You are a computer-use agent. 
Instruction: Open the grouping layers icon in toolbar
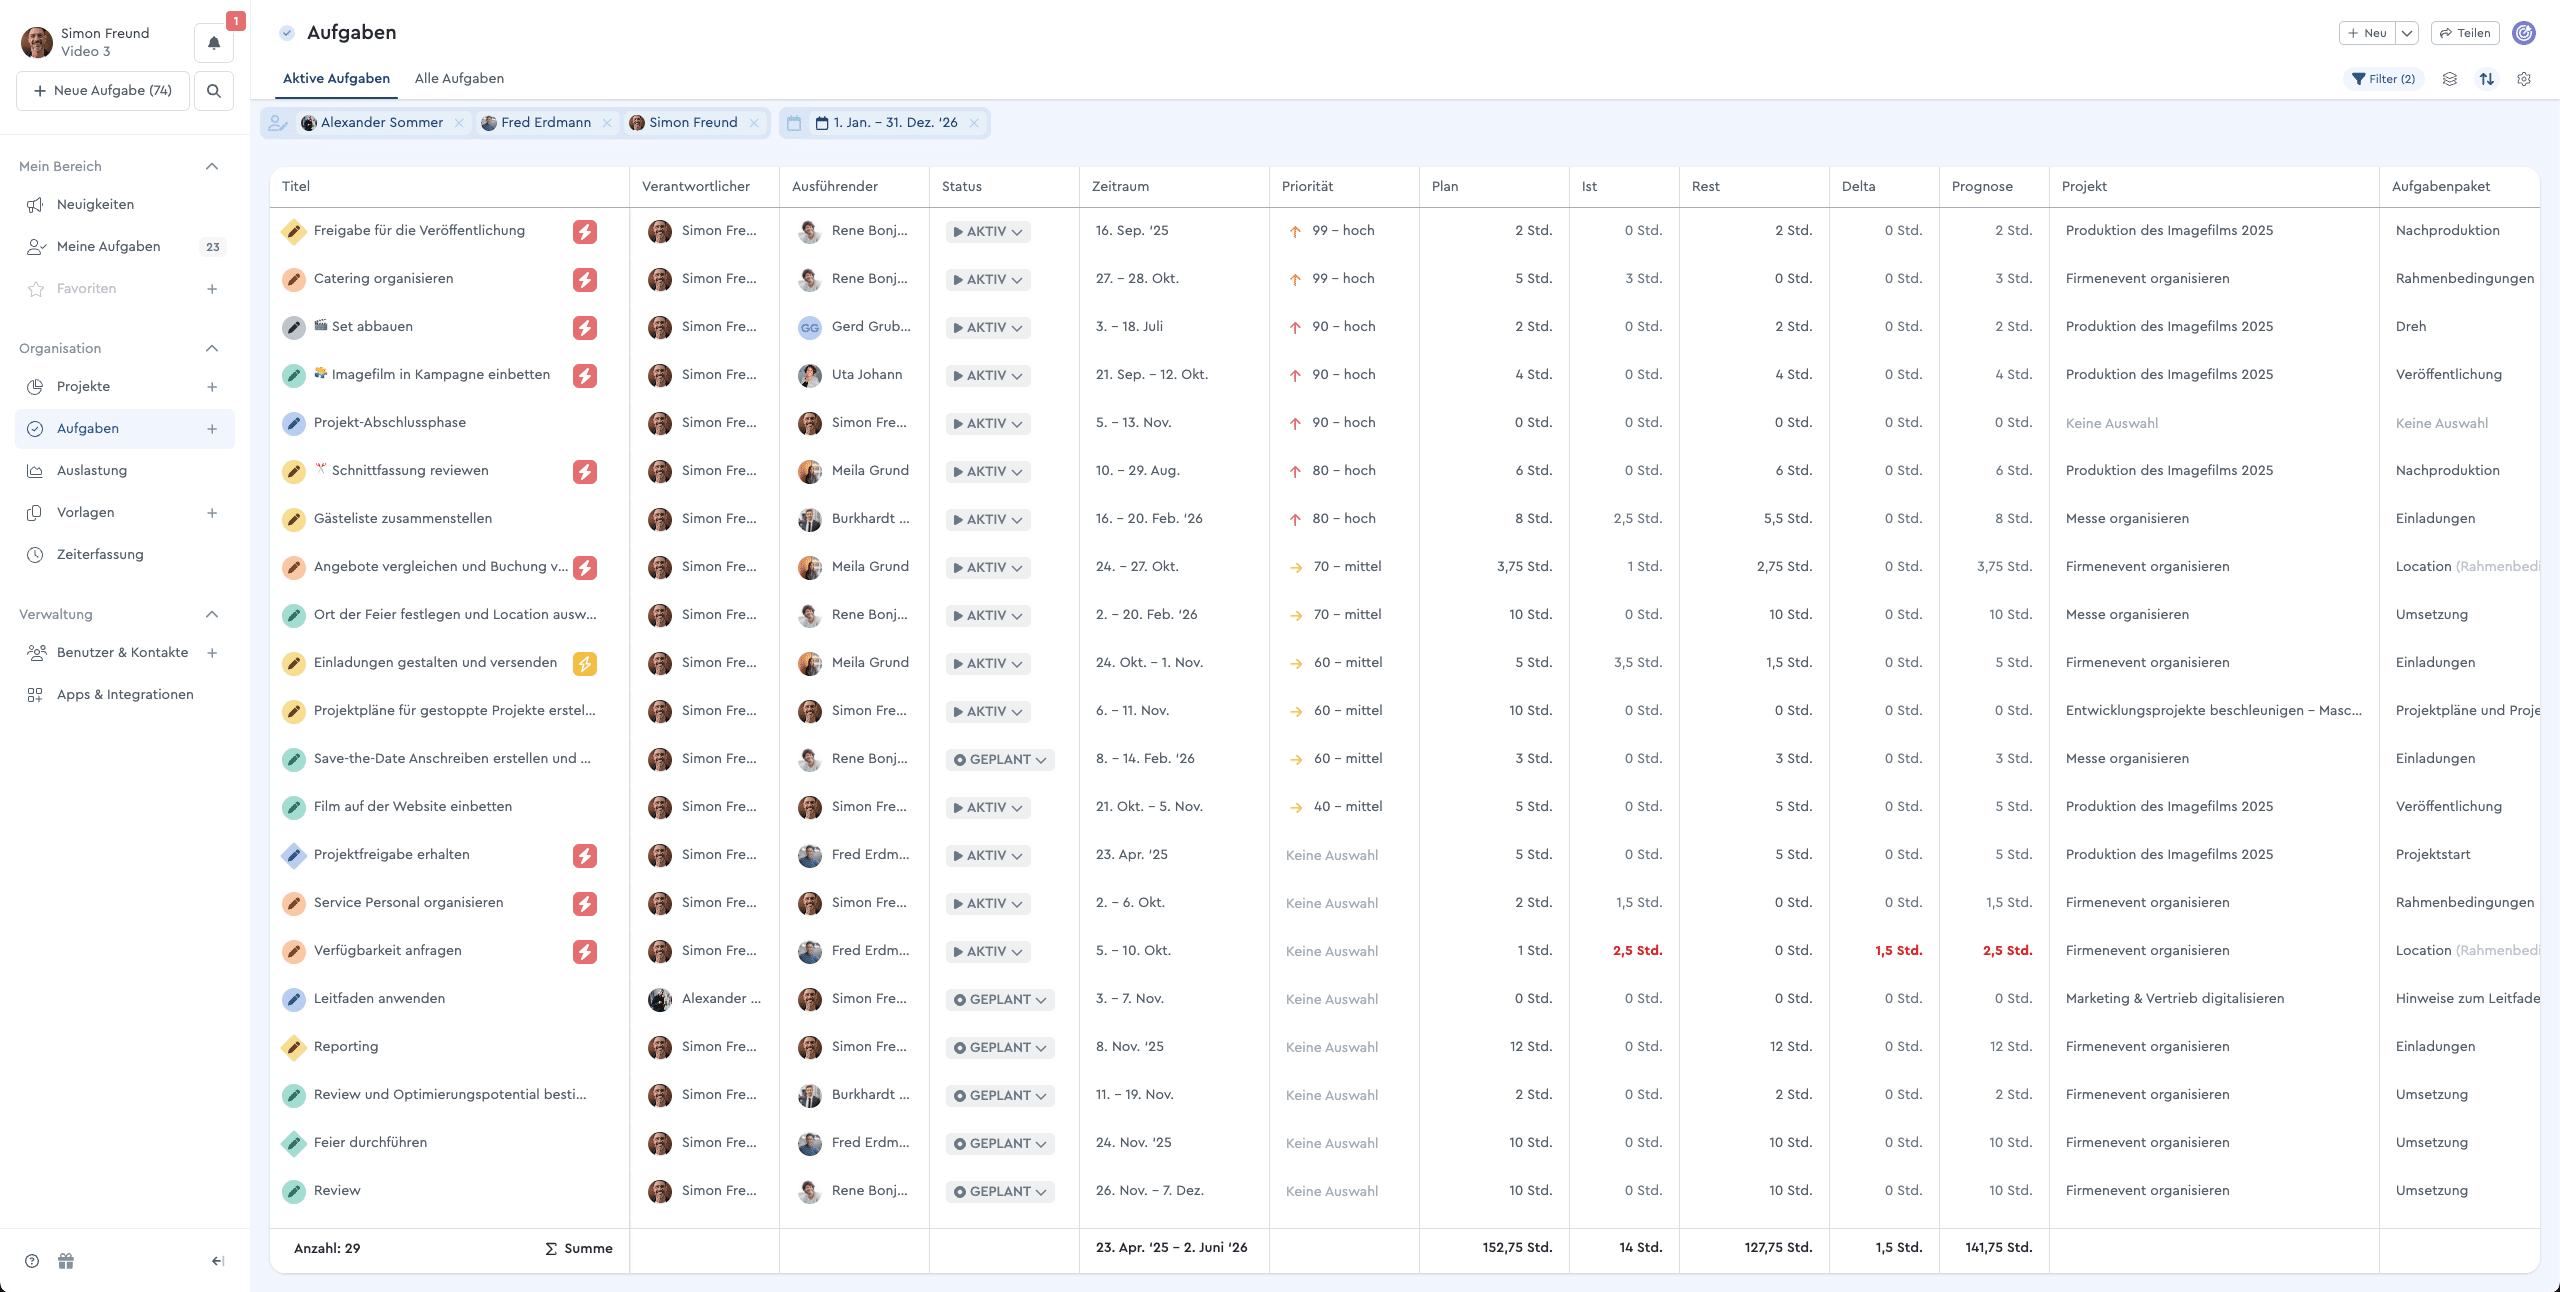tap(2449, 79)
